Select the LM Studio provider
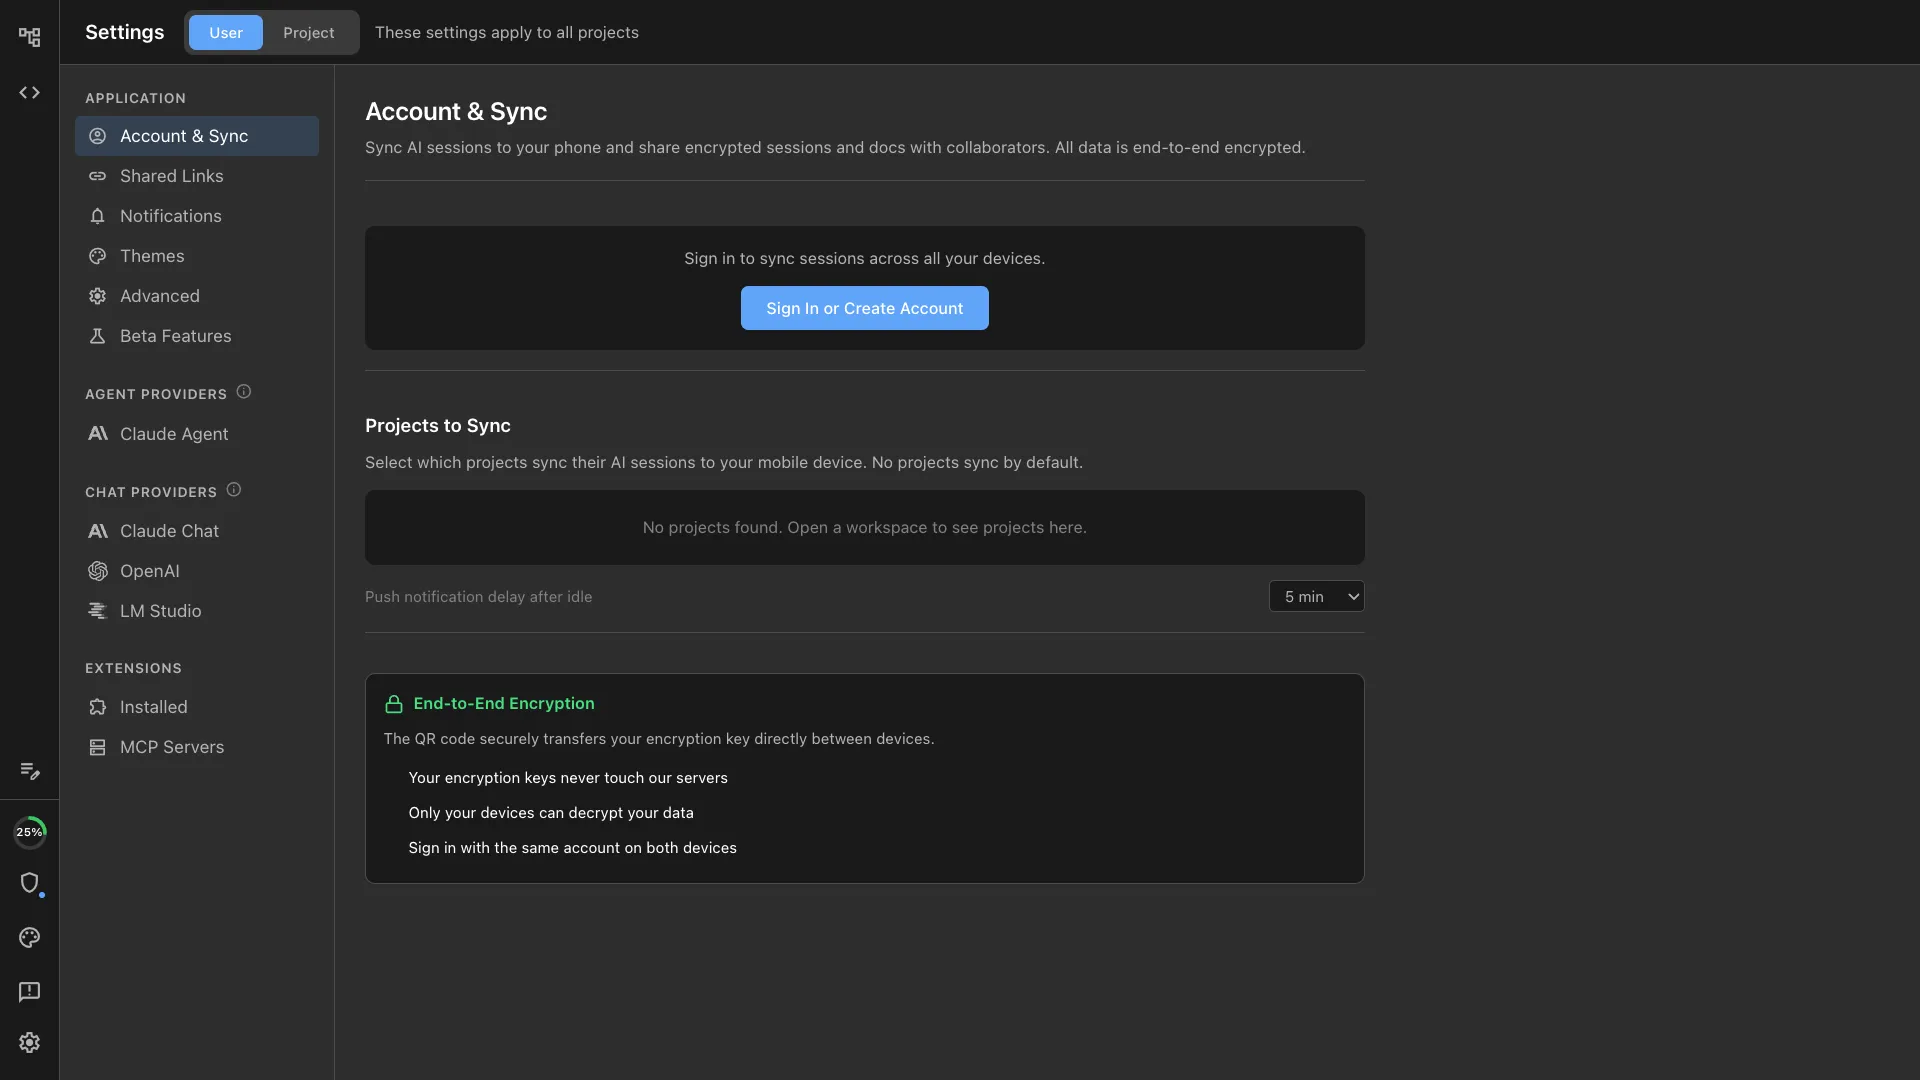 160,610
